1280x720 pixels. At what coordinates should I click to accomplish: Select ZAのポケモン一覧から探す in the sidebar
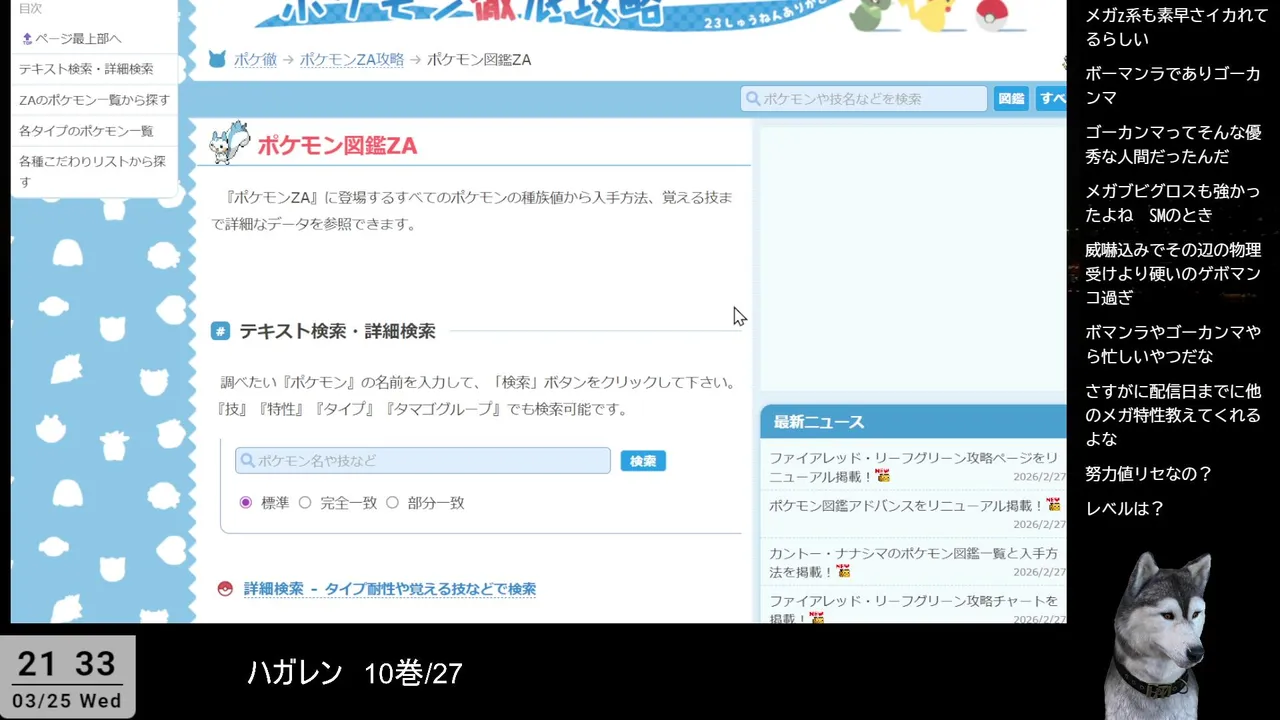(94, 100)
